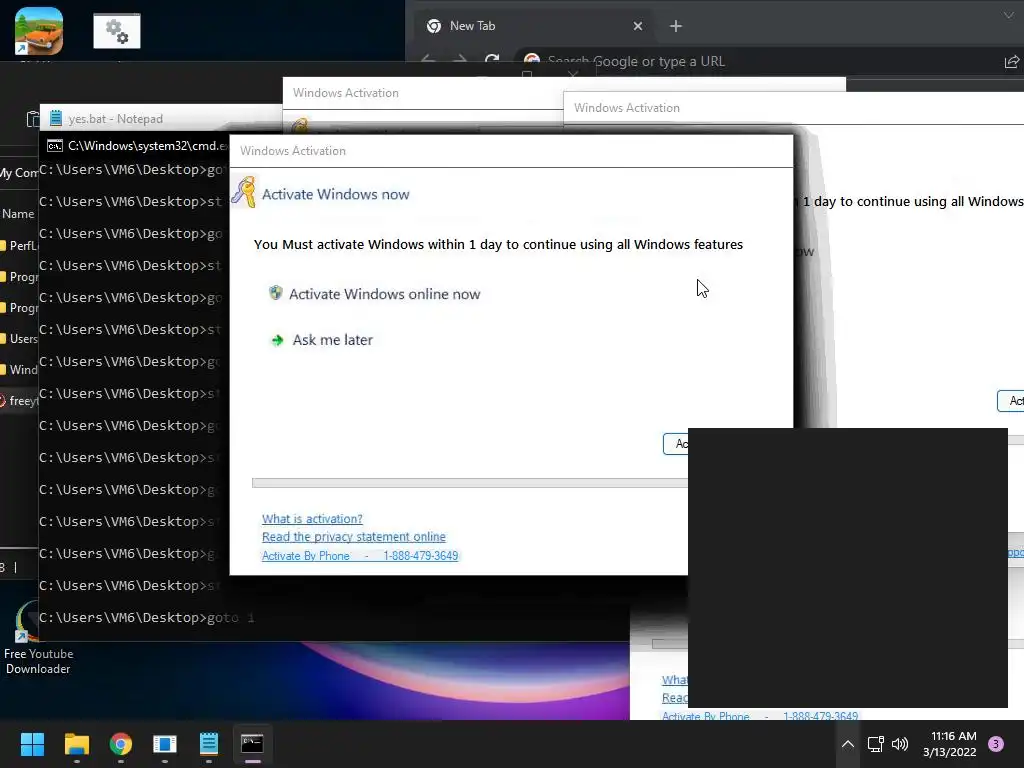Click the Notepad icon in yes.bat title bar

[56, 118]
